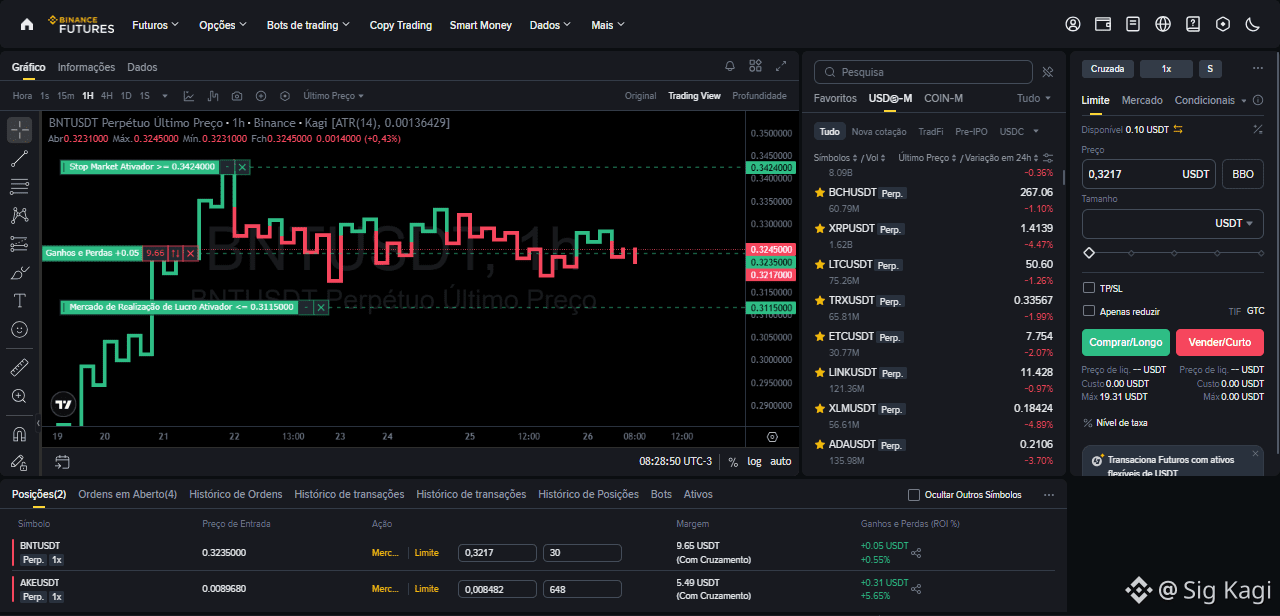Open language globe icon

click(1163, 24)
